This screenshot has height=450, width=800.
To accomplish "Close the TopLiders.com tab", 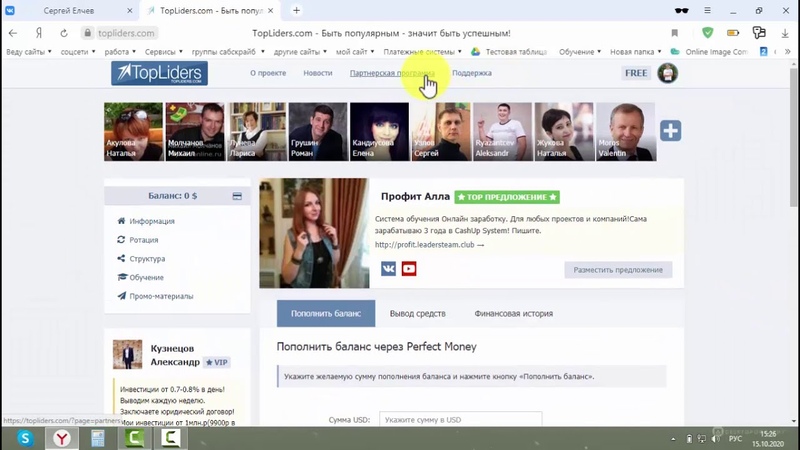I will coord(270,11).
